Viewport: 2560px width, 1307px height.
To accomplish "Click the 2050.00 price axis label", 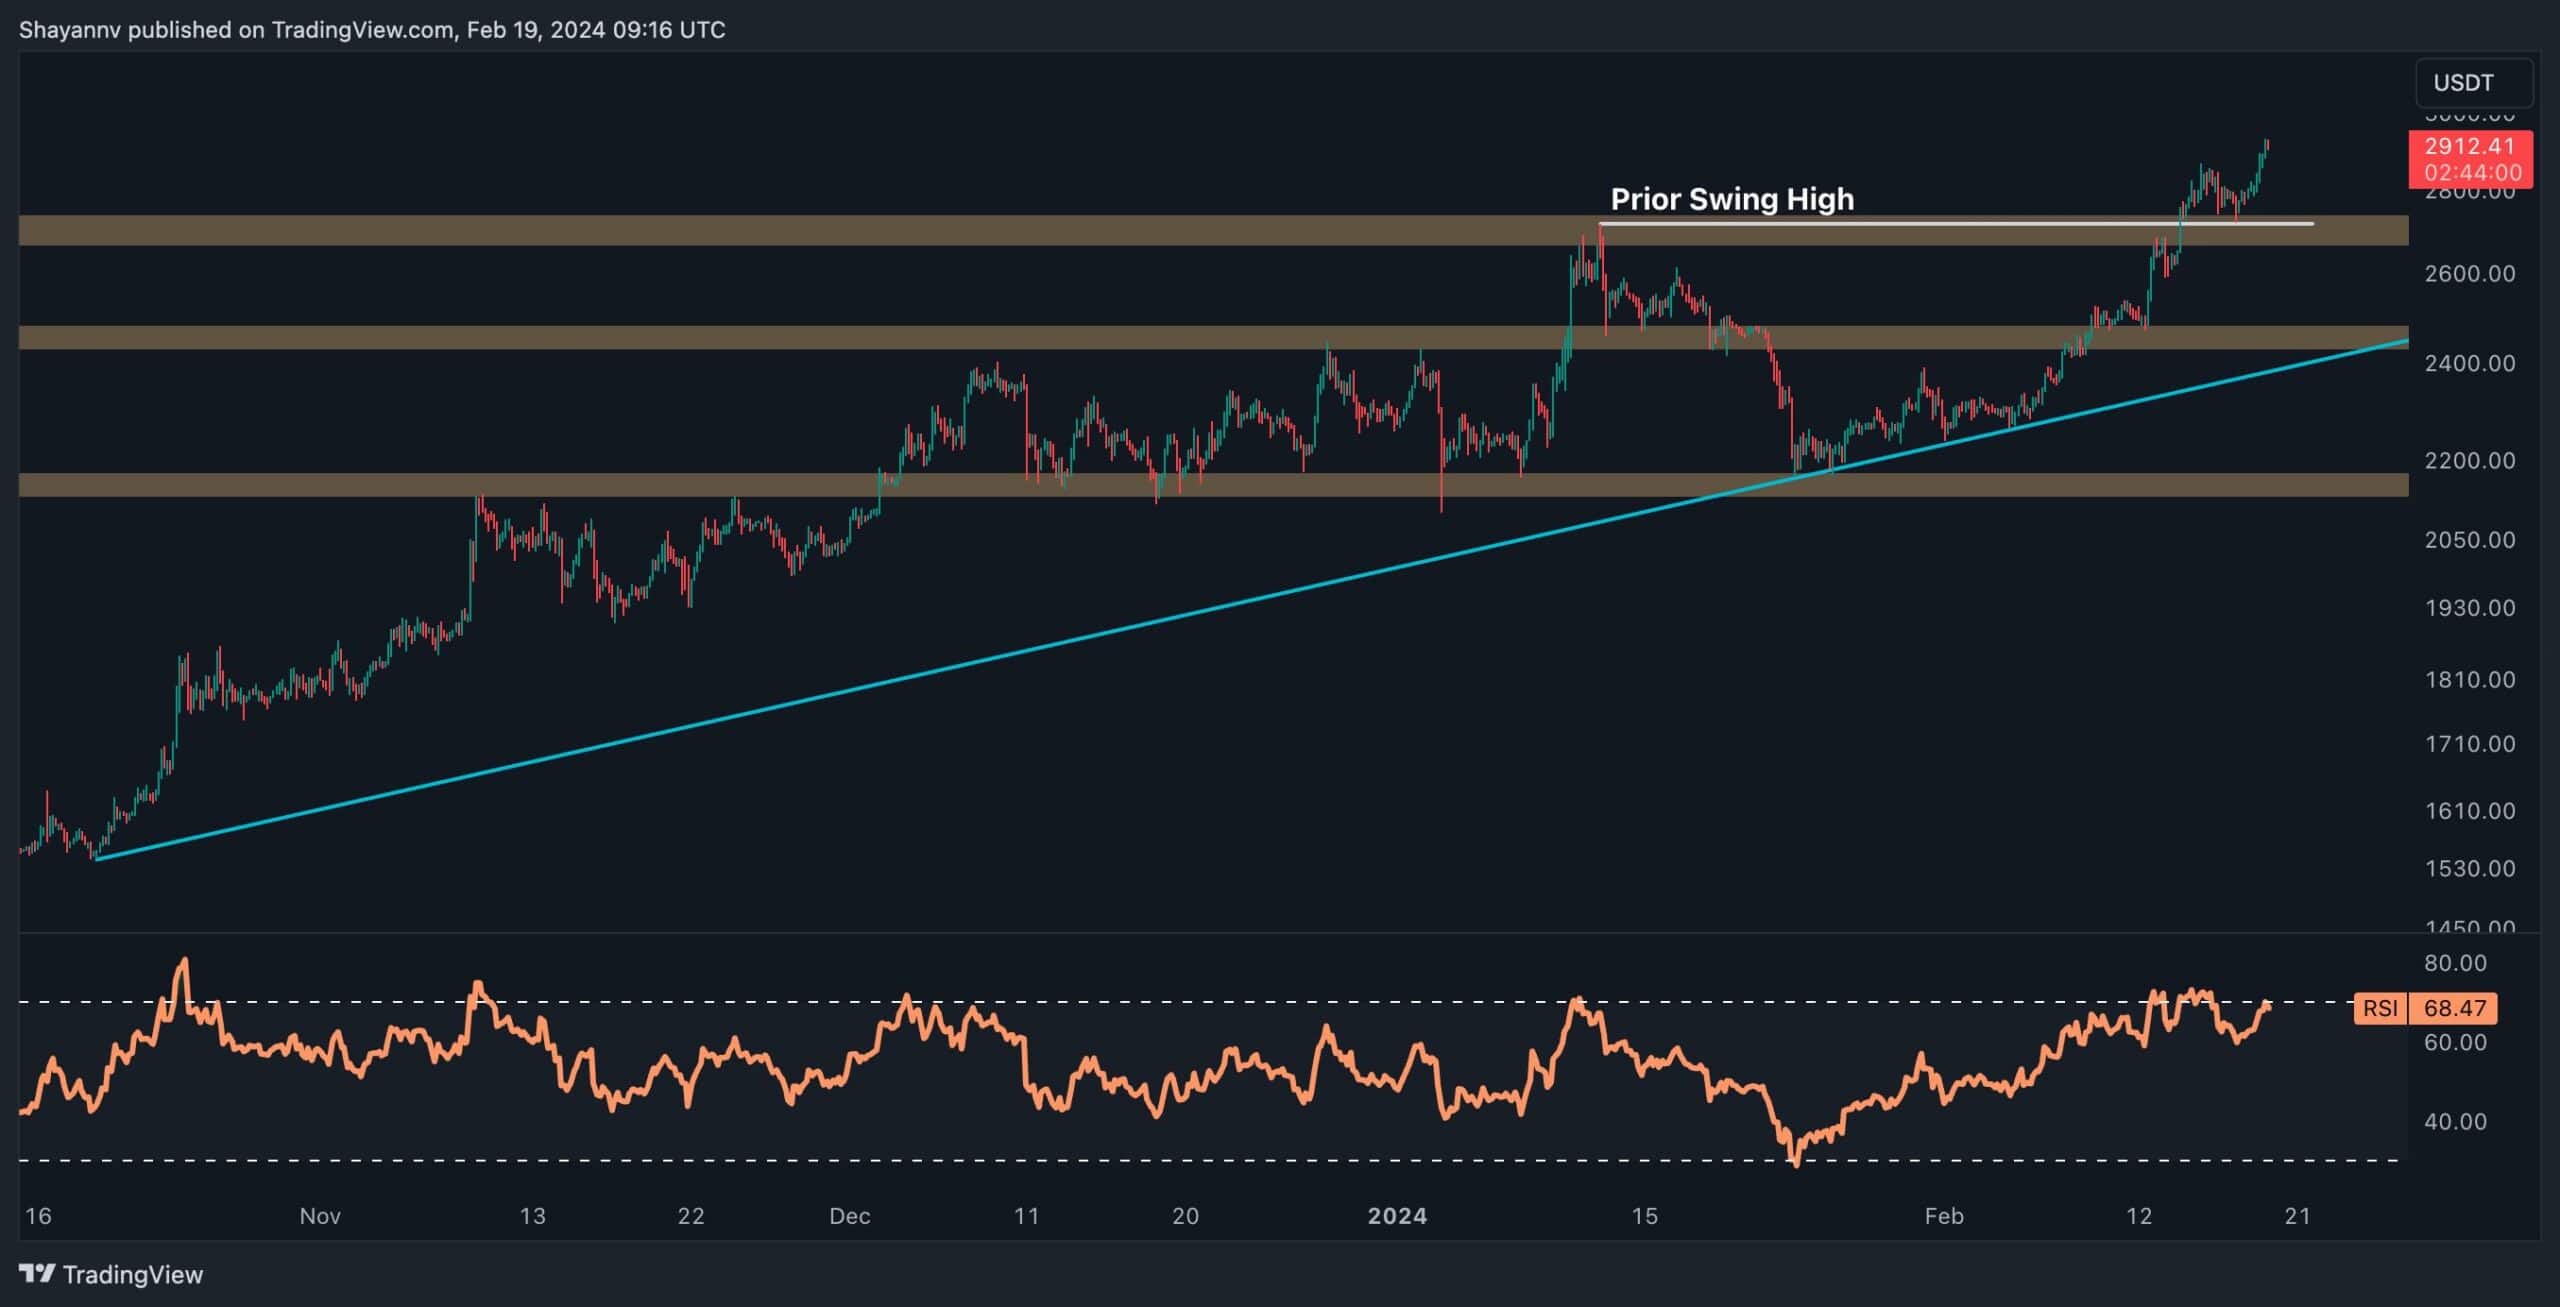I will [x=2469, y=540].
